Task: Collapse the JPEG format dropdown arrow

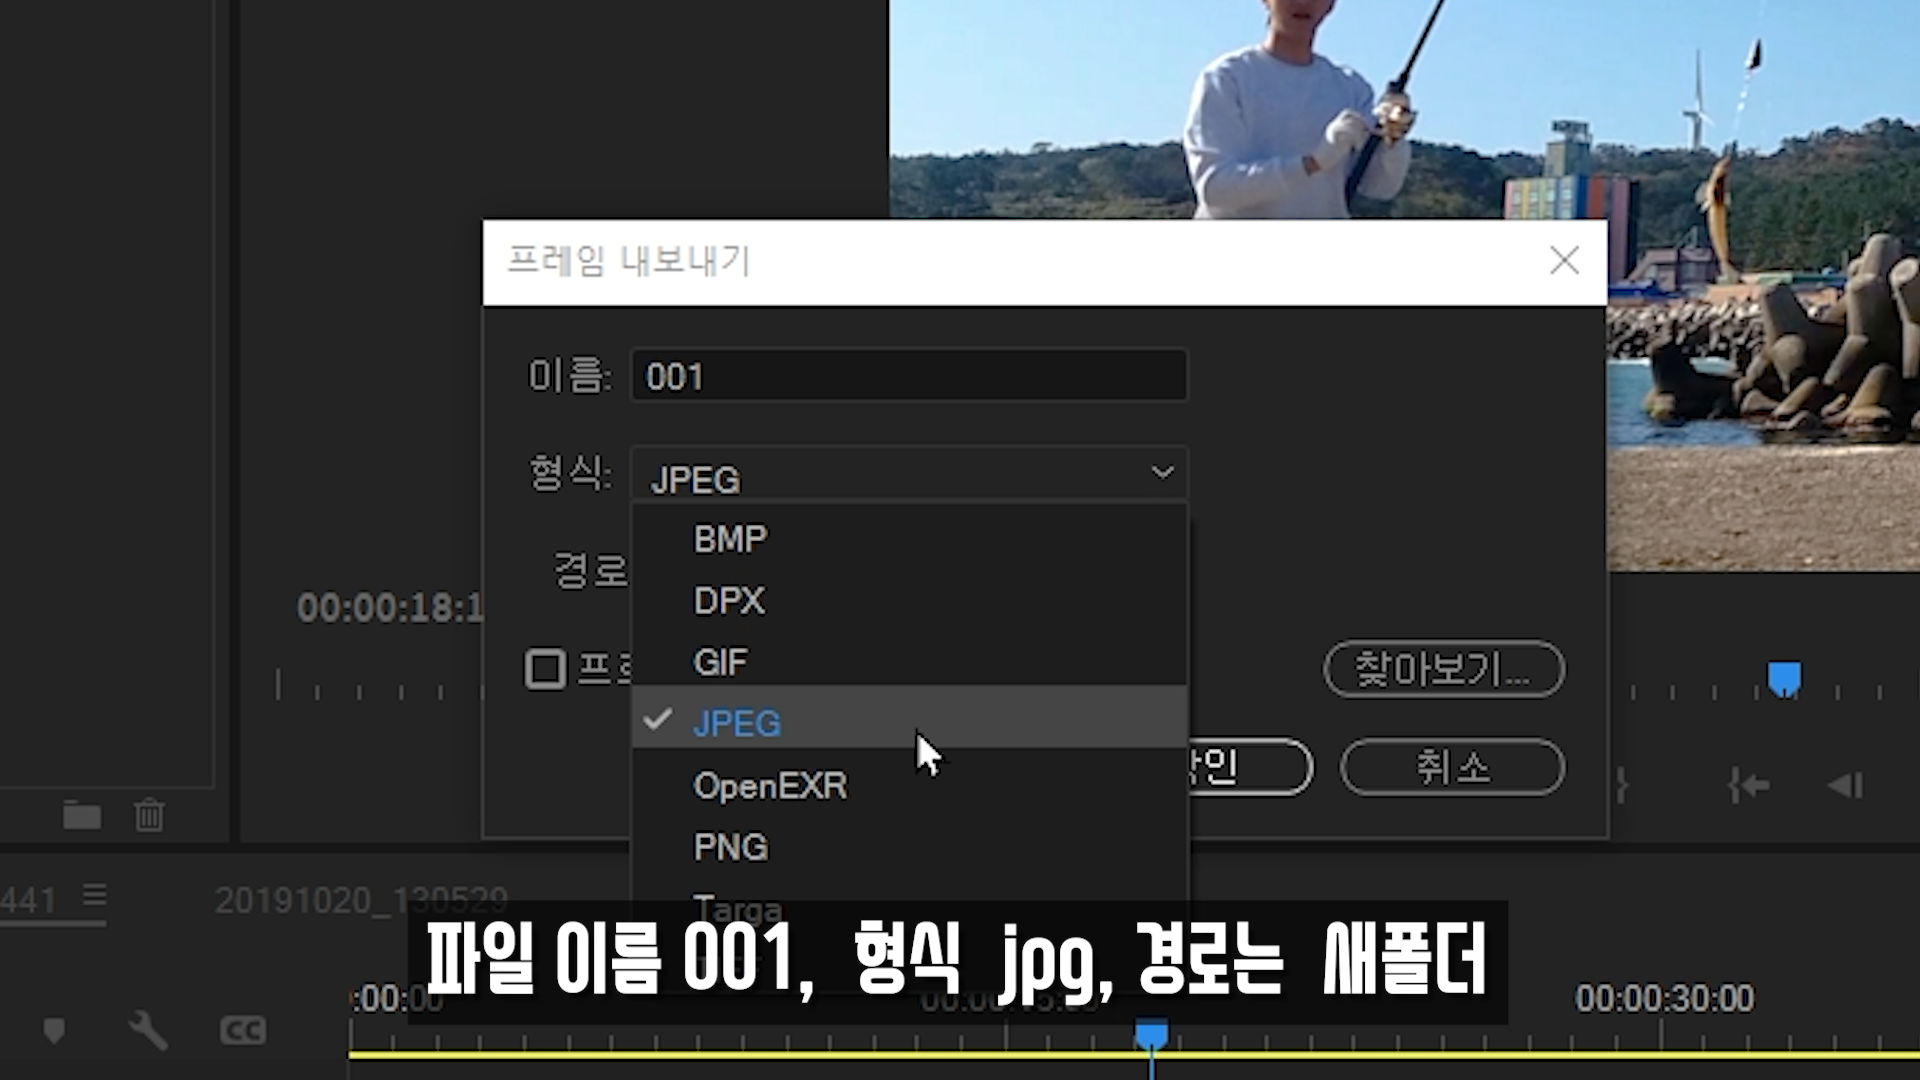Action: [1162, 473]
